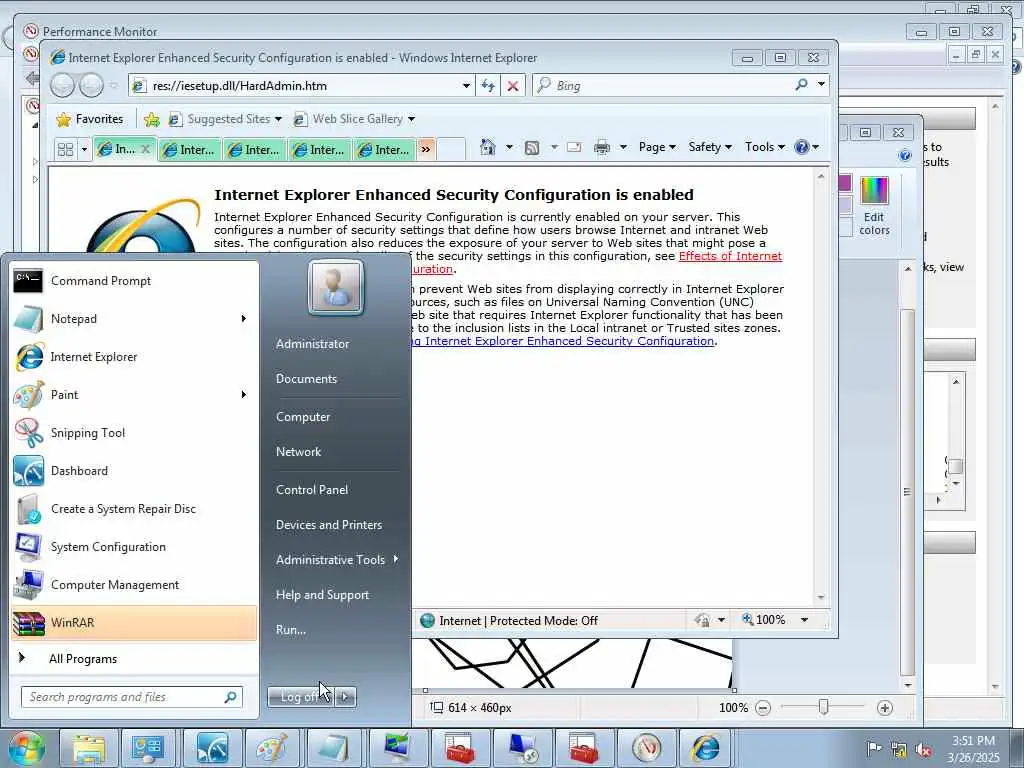1024x768 pixels.
Task: Refresh the page in Internet Explorer
Action: [488, 86]
